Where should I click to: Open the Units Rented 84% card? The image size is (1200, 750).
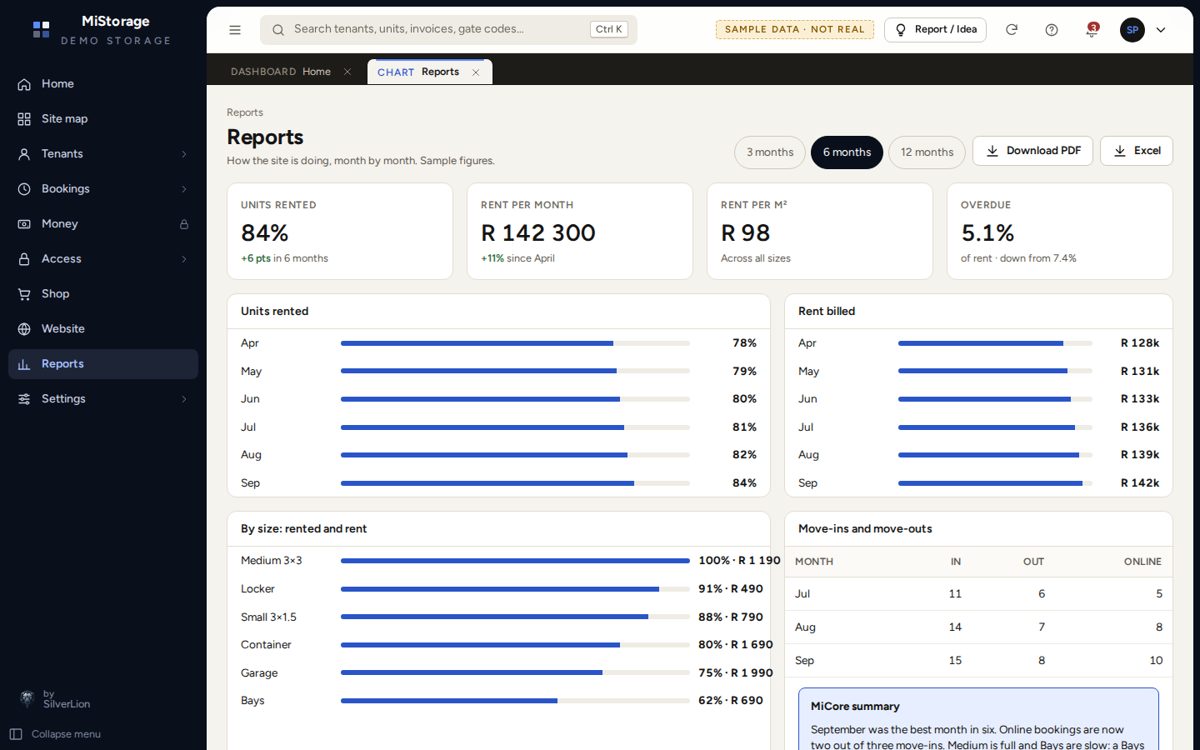[x=340, y=231]
